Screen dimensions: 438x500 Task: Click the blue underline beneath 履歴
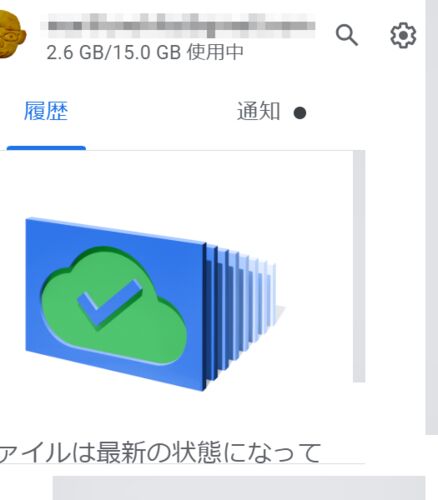tap(46, 148)
